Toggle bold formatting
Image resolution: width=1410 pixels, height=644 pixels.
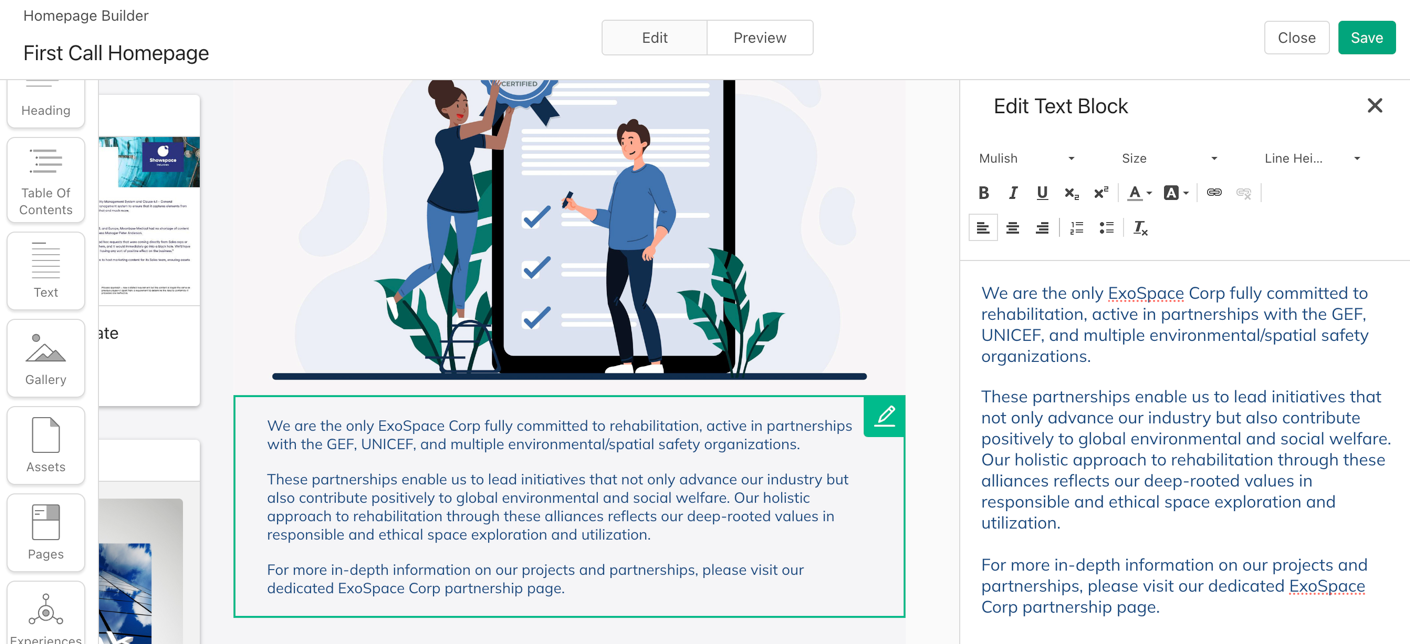click(x=983, y=193)
